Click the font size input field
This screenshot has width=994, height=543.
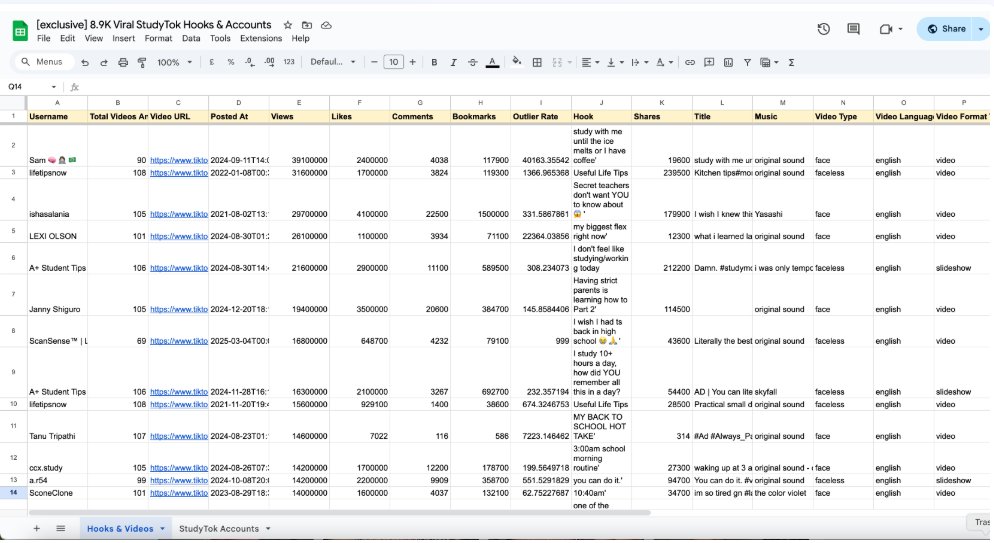[x=394, y=62]
